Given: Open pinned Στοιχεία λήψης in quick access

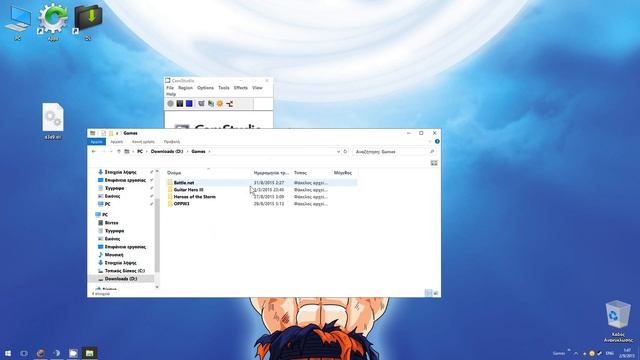Looking at the screenshot, I should point(121,172).
